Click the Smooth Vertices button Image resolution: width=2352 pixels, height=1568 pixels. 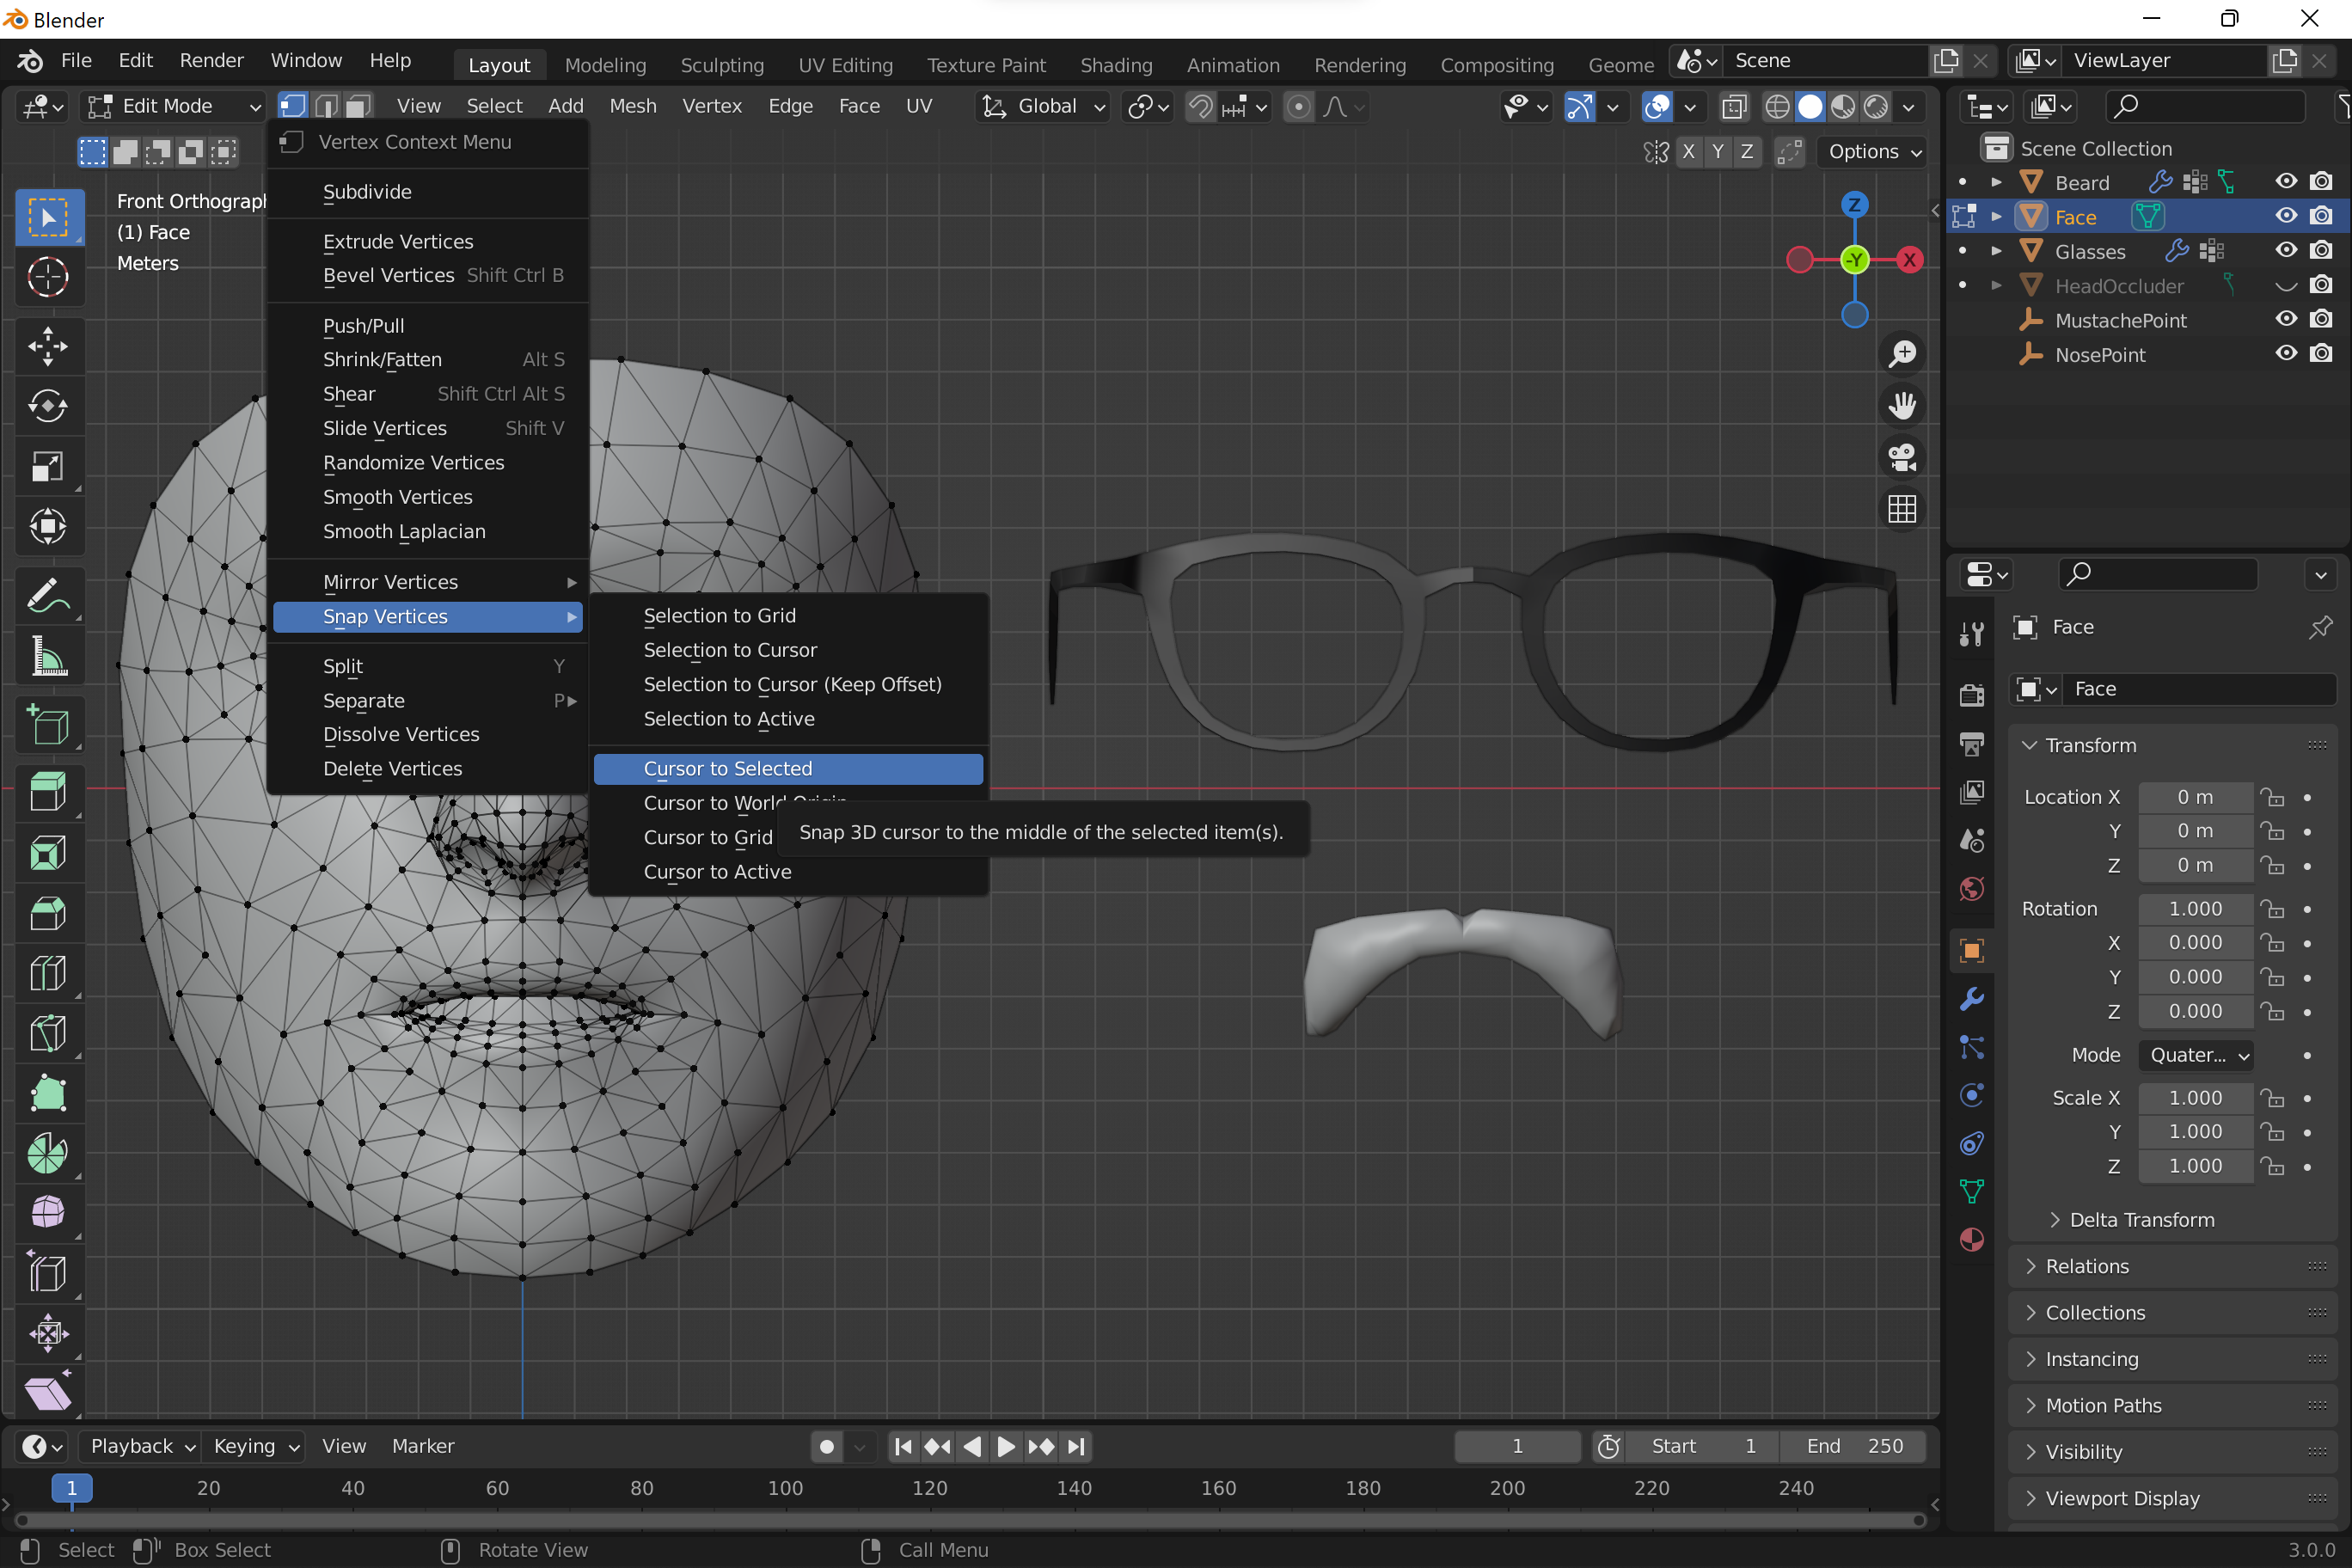point(397,495)
